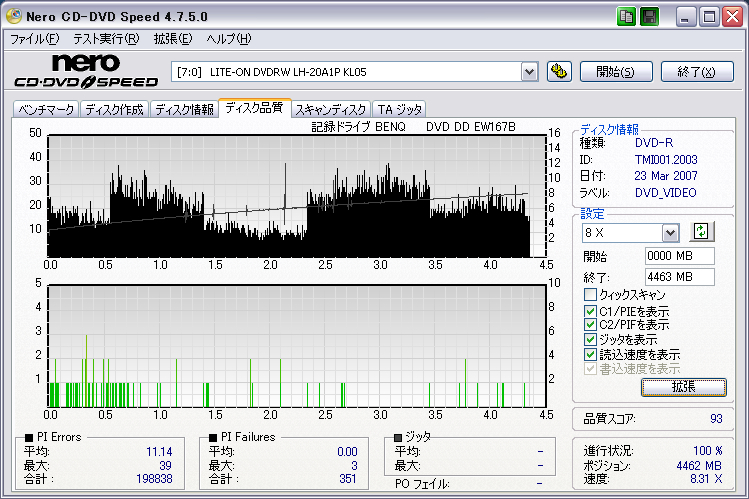Open the LITE-ON DVDRW drive dropdown

pyautogui.click(x=529, y=72)
